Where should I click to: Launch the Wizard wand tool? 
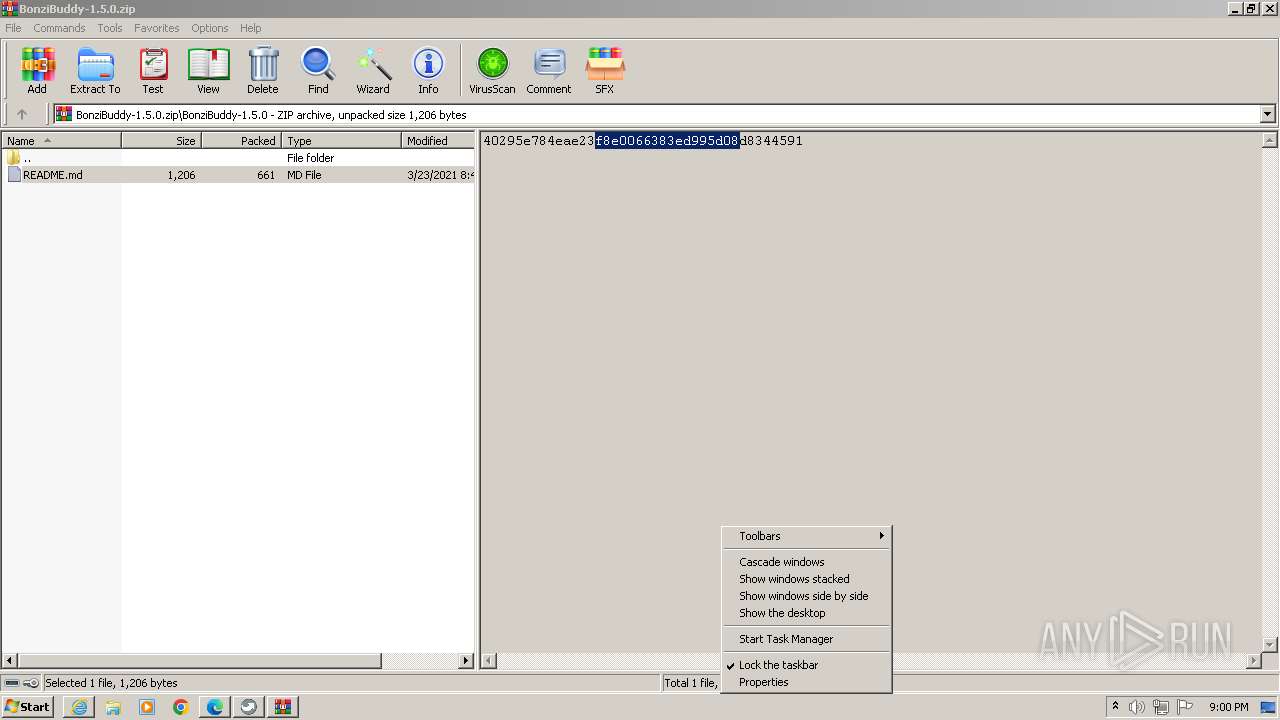[373, 70]
